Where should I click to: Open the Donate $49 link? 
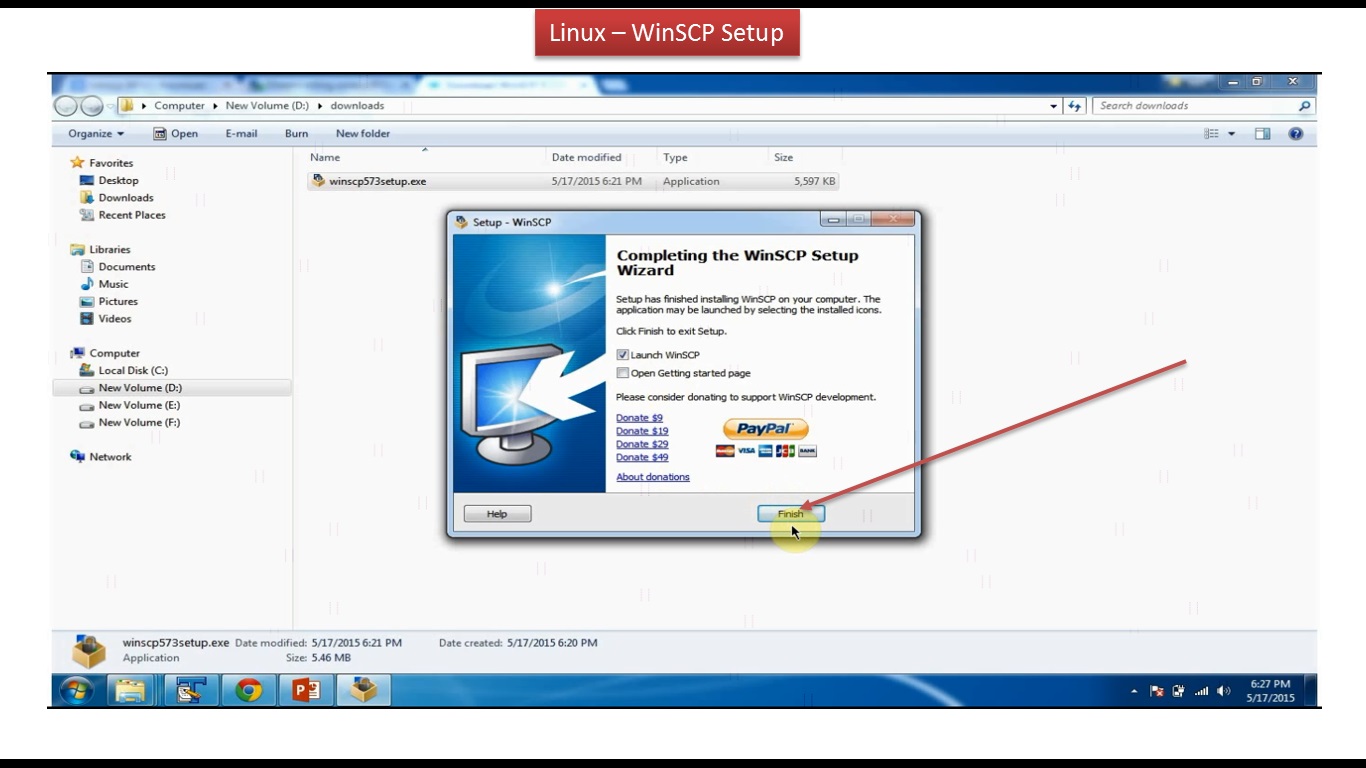[642, 457]
